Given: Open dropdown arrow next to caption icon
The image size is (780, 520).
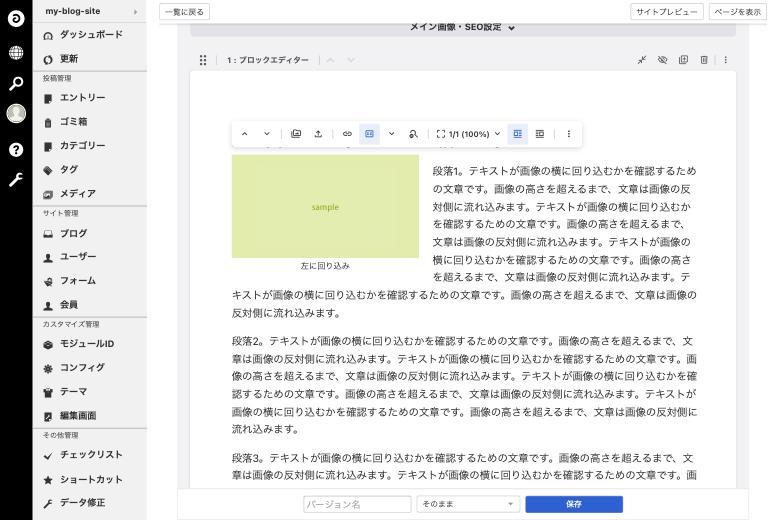Looking at the screenshot, I should pos(391,134).
